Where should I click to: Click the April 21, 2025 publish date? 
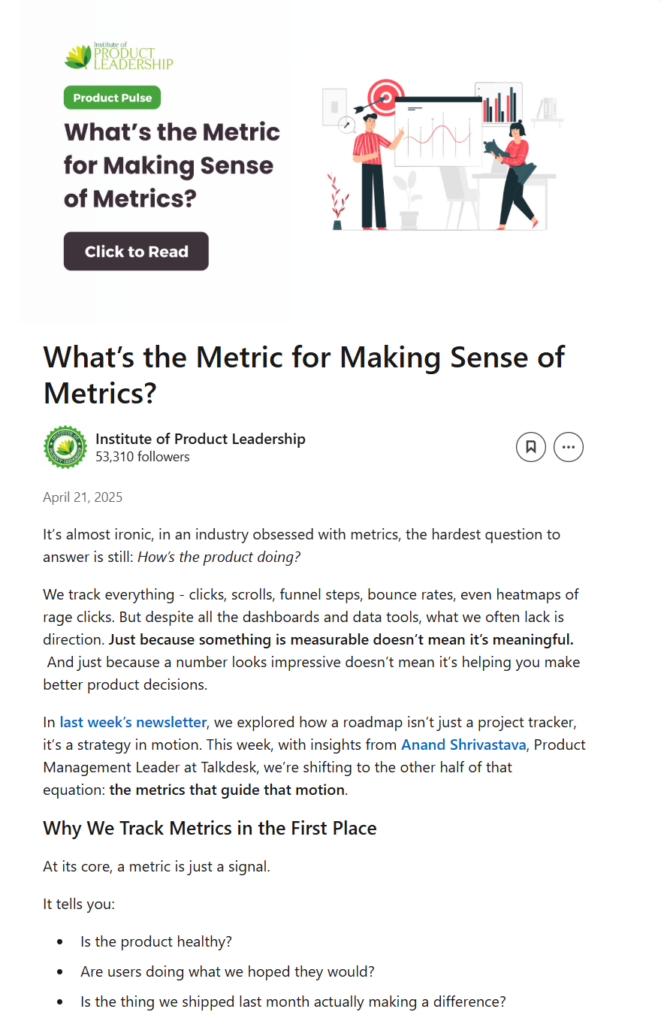83,497
